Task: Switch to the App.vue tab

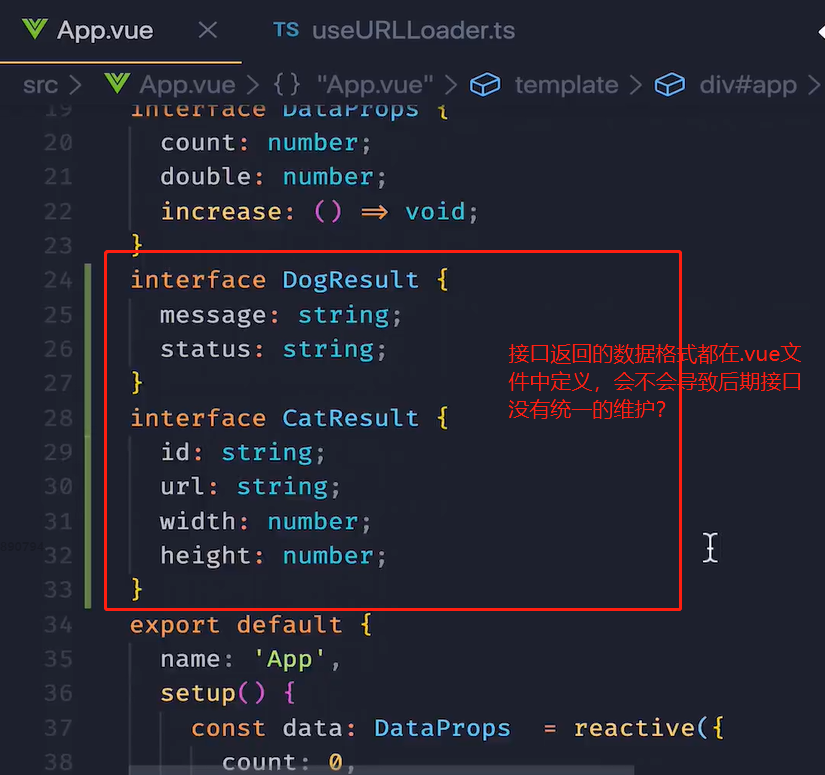Action: click(x=120, y=31)
